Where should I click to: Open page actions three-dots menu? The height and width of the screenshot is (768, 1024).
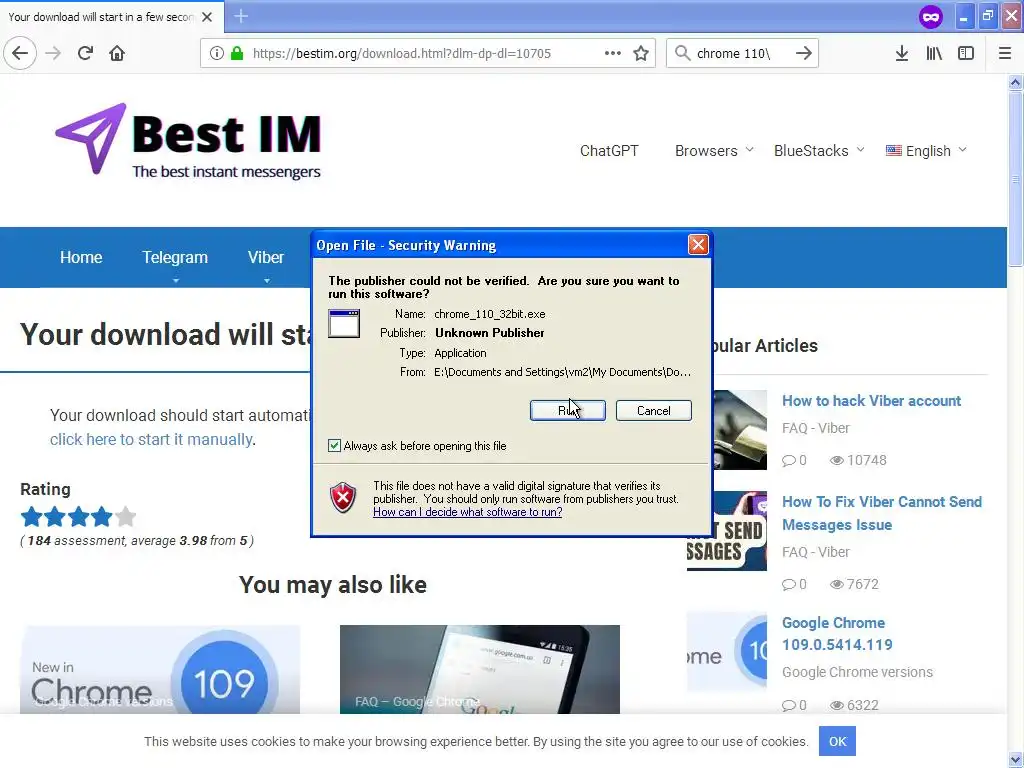pyautogui.click(x=613, y=53)
